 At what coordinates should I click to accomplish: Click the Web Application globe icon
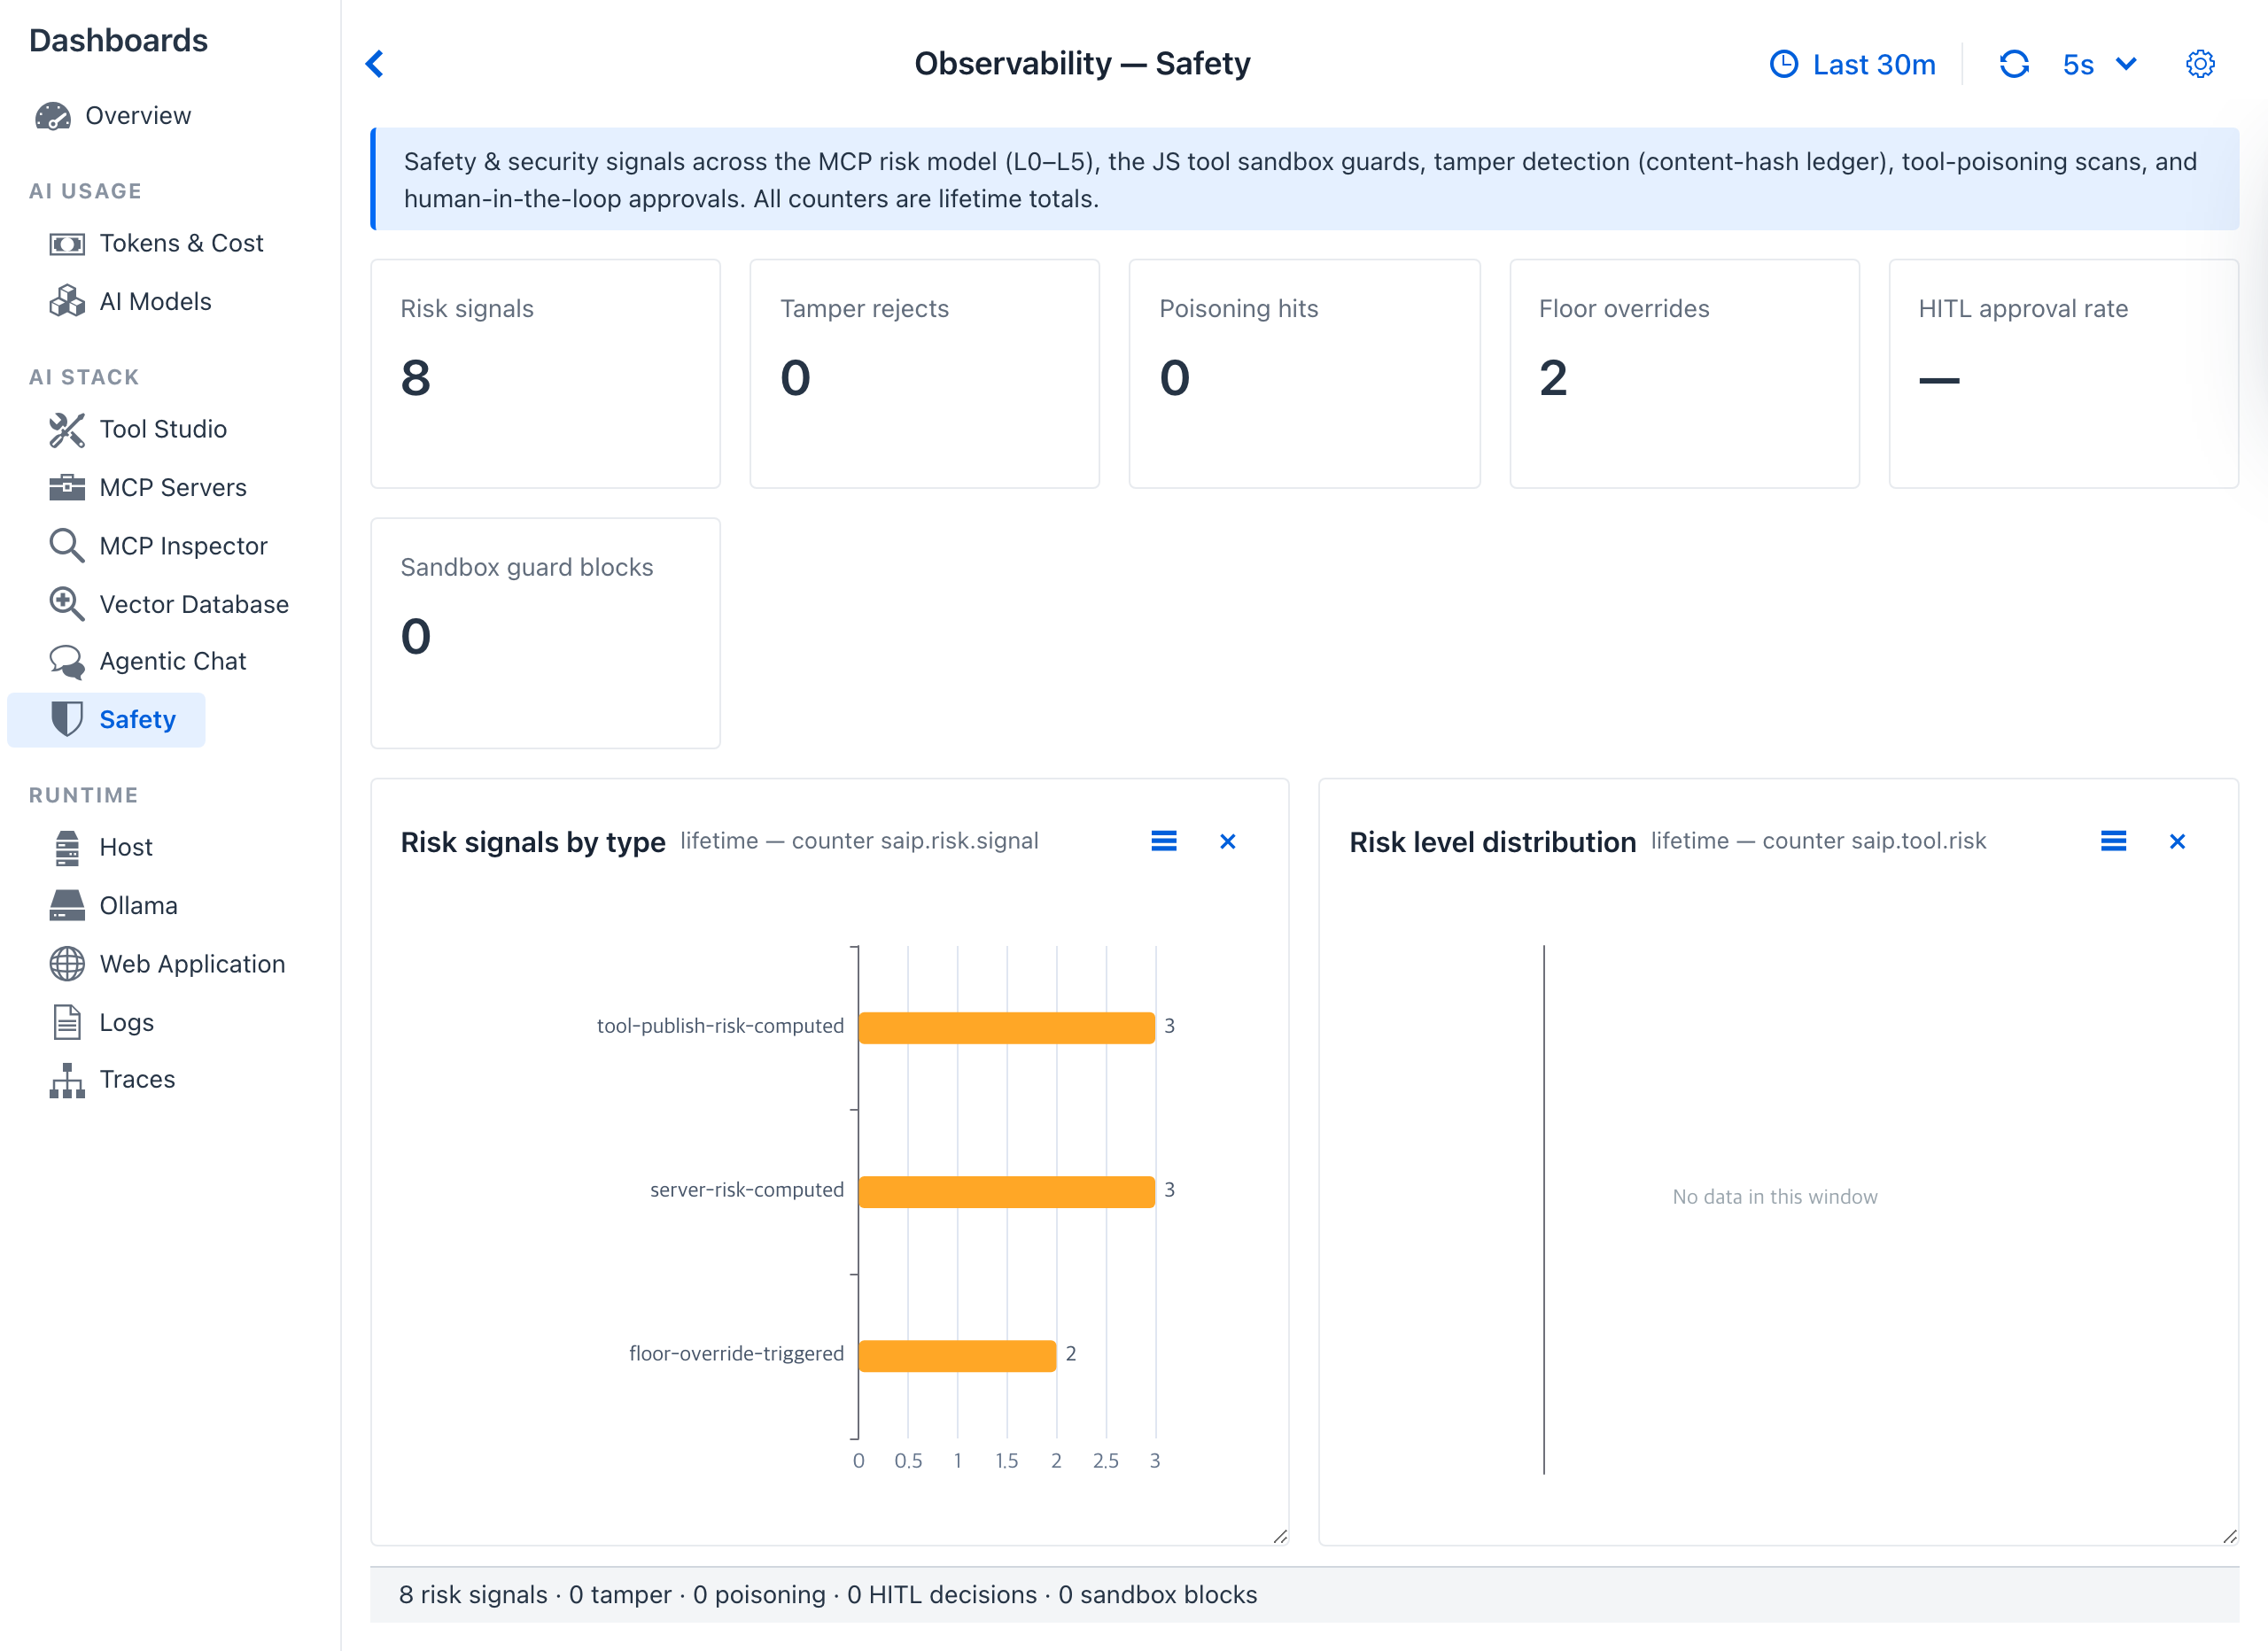click(67, 964)
